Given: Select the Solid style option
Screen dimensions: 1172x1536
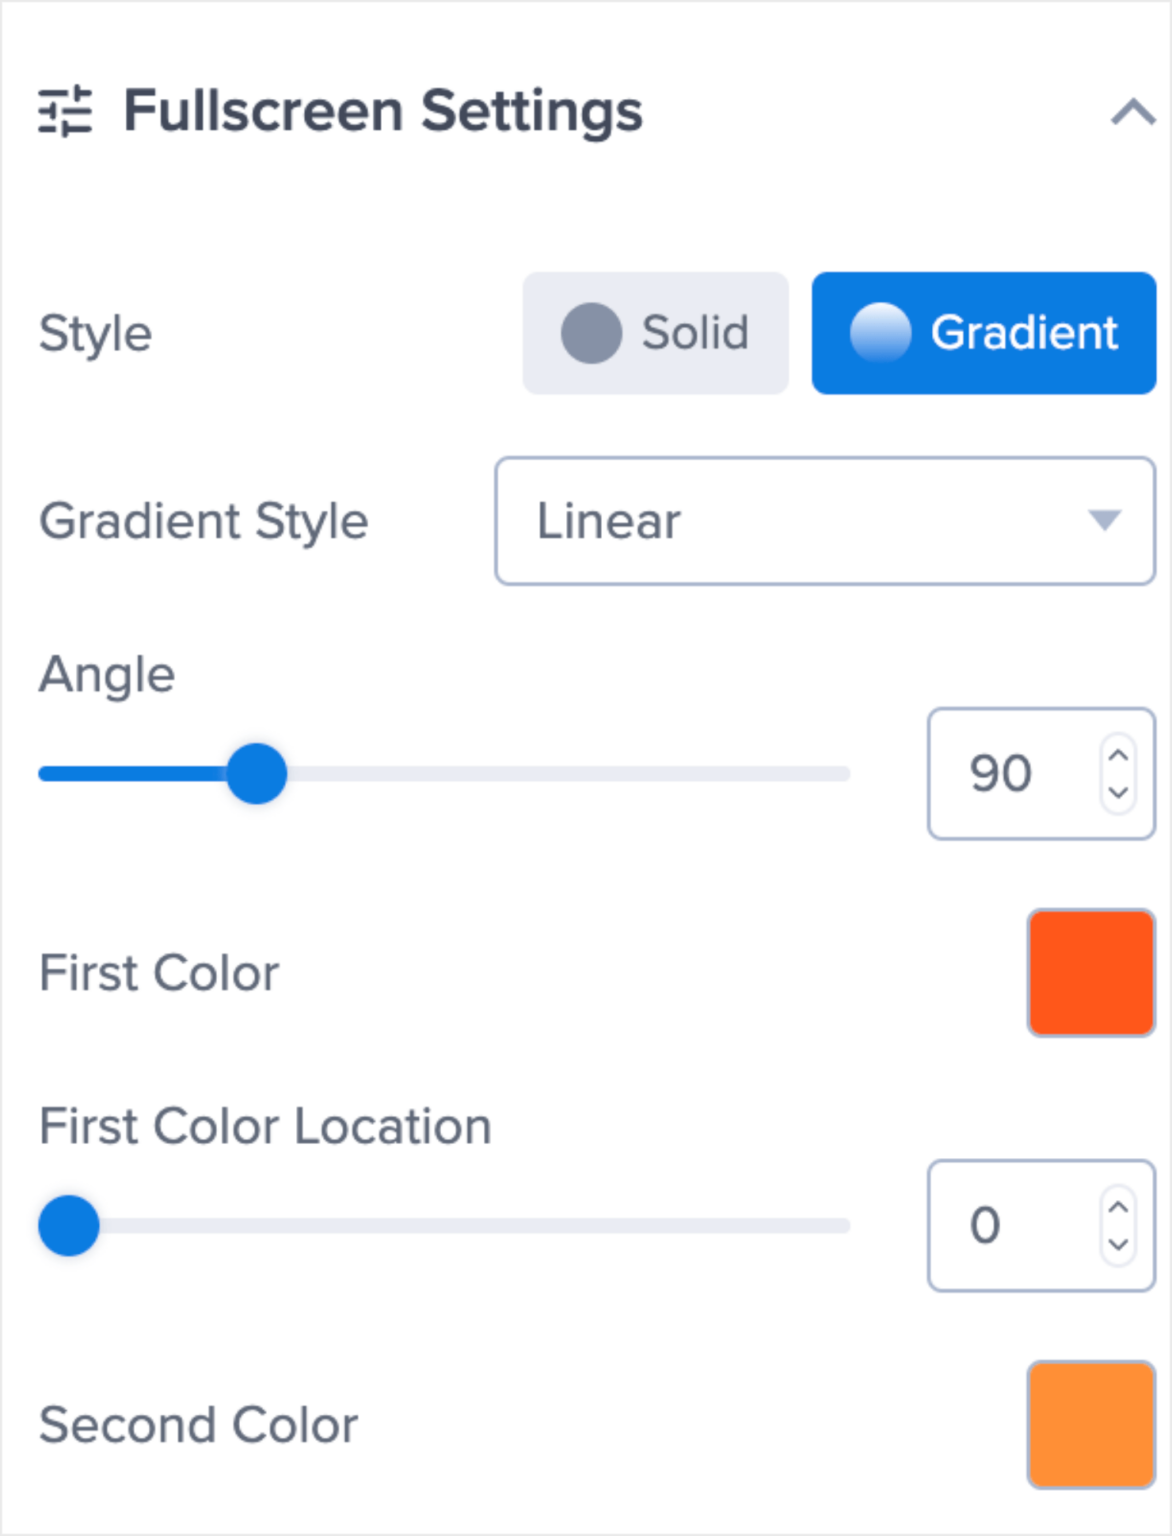Looking at the screenshot, I should coord(655,333).
